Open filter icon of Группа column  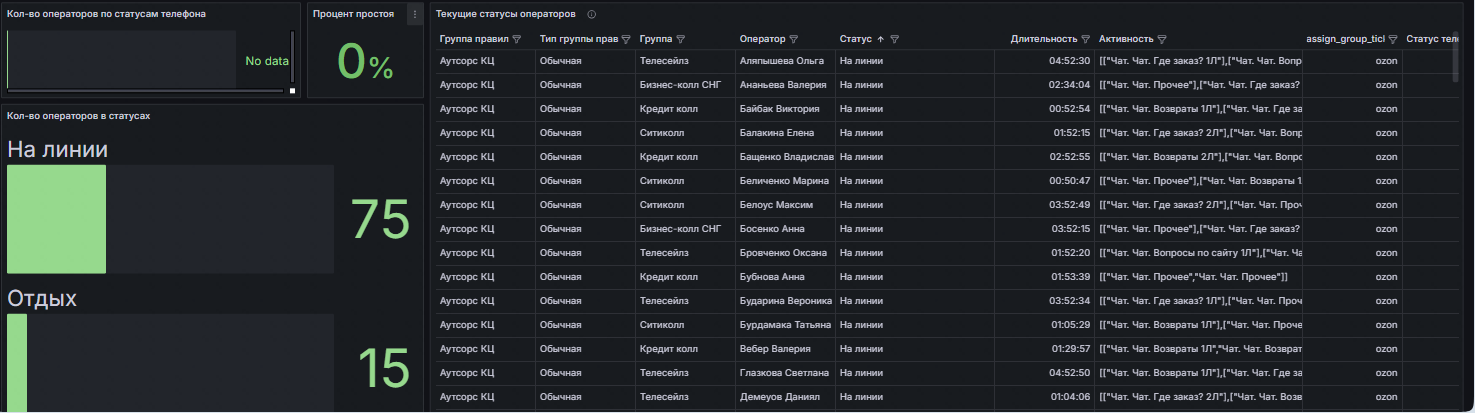[x=680, y=39]
